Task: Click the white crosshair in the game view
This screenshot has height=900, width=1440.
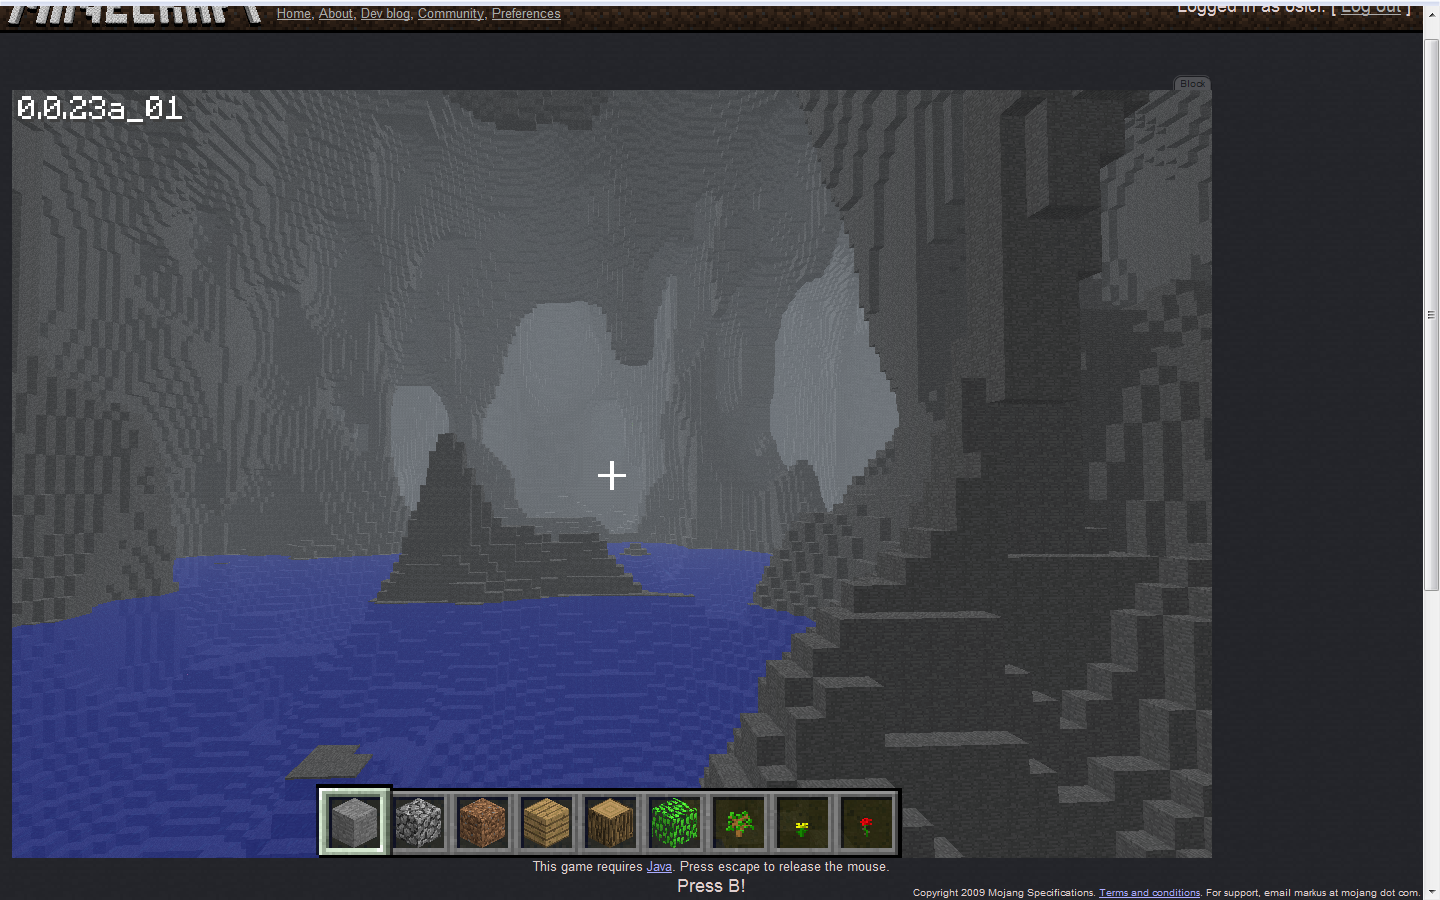Action: (612, 475)
